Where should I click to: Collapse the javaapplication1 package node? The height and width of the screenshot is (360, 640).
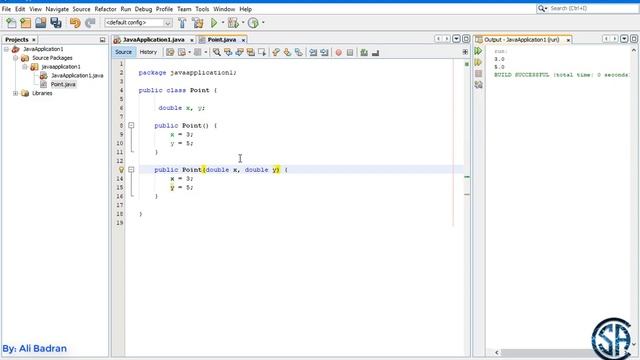click(x=25, y=67)
